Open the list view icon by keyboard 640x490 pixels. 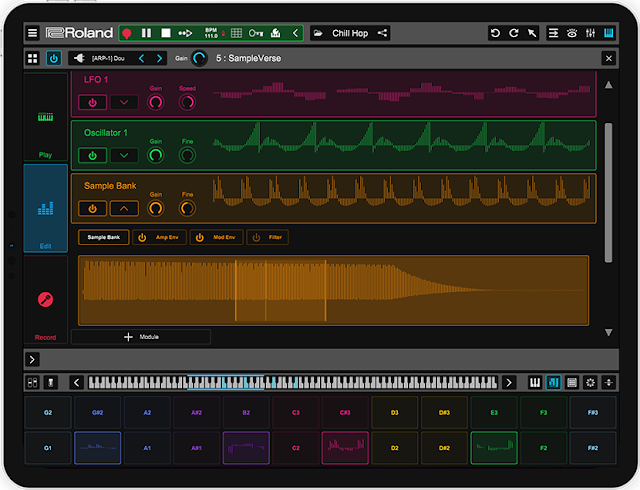[x=572, y=383]
